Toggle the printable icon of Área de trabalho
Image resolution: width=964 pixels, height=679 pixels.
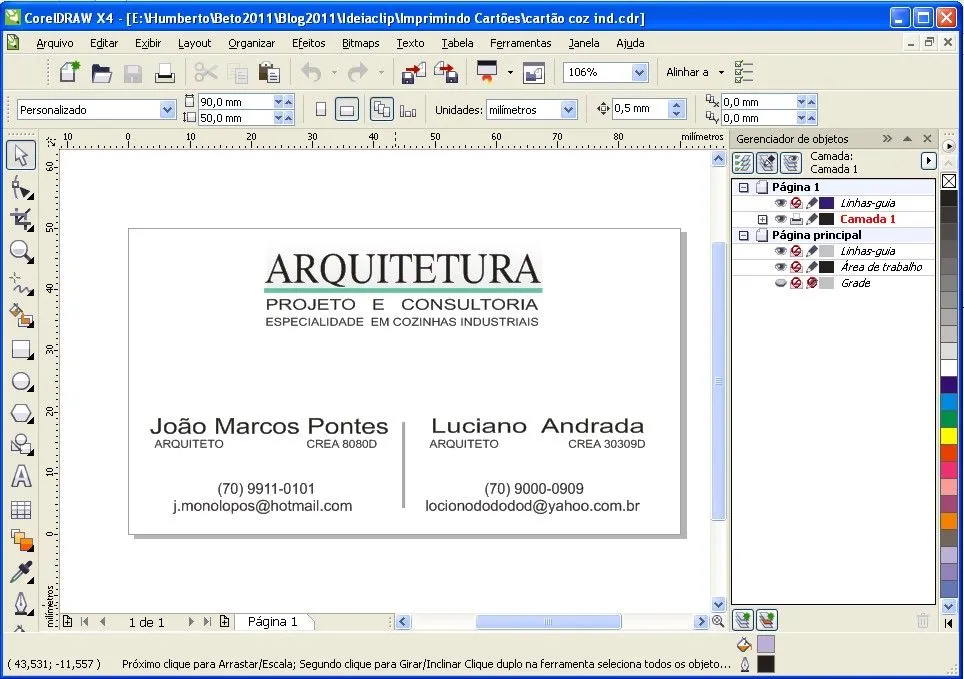click(796, 267)
